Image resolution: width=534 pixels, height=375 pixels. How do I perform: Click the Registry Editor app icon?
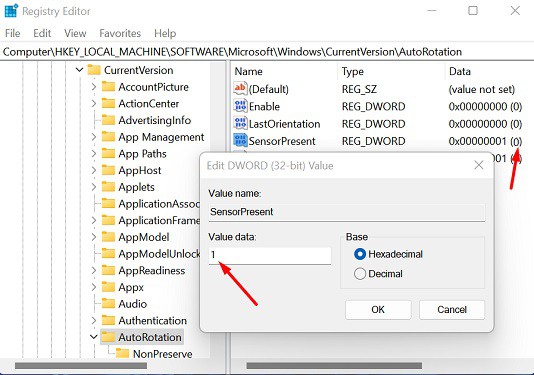11,11
